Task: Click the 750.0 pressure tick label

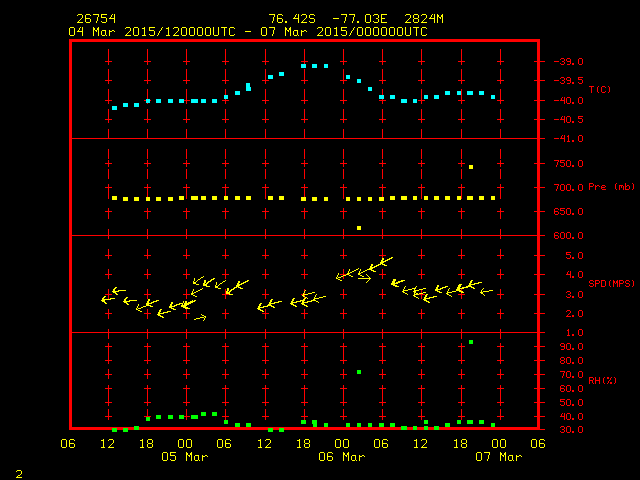Action: [x=569, y=164]
